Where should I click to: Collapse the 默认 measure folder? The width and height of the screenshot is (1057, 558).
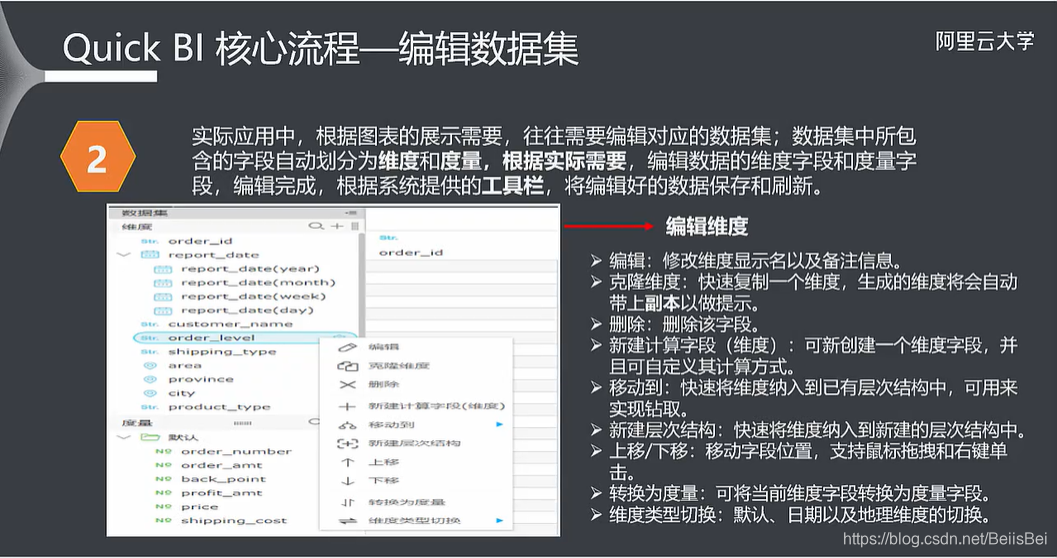pos(123,437)
